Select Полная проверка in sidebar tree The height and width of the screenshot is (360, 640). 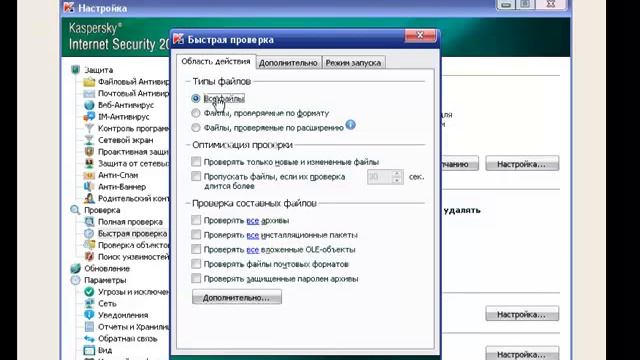tap(130, 222)
